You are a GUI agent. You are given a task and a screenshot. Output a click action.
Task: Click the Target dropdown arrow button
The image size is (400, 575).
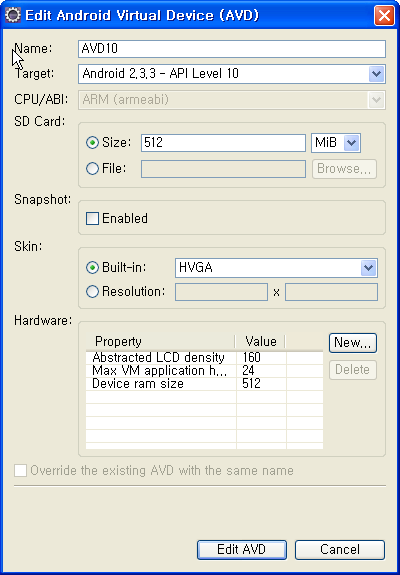point(377,74)
